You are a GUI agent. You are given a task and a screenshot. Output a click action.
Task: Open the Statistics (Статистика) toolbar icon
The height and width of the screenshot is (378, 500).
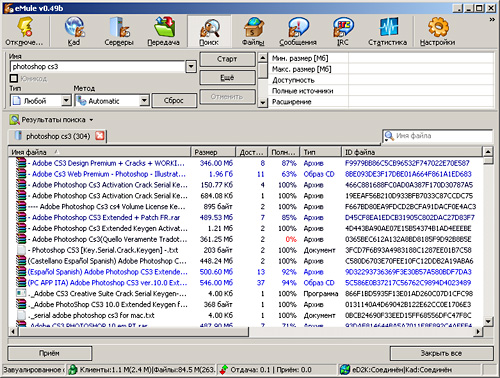click(388, 27)
